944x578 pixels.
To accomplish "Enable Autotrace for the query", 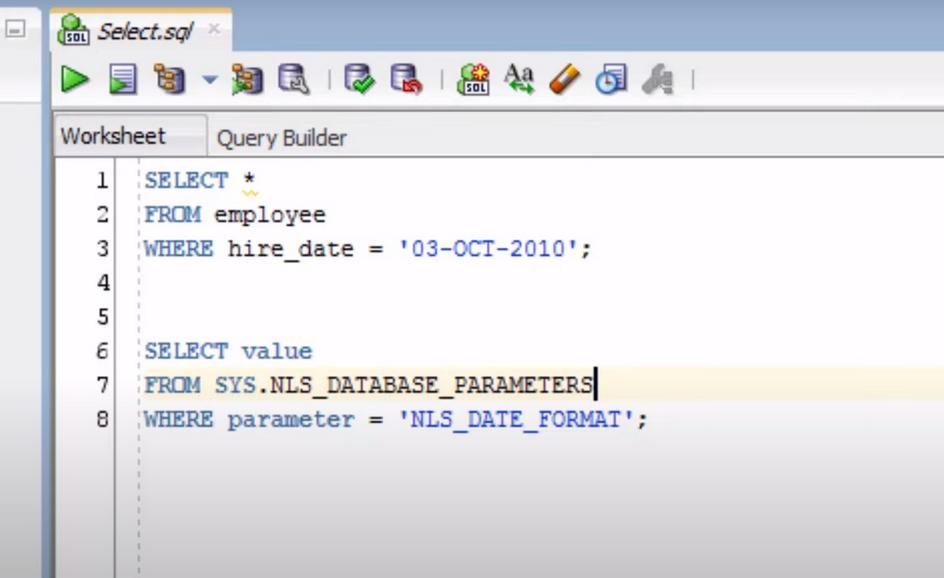I will tap(247, 80).
